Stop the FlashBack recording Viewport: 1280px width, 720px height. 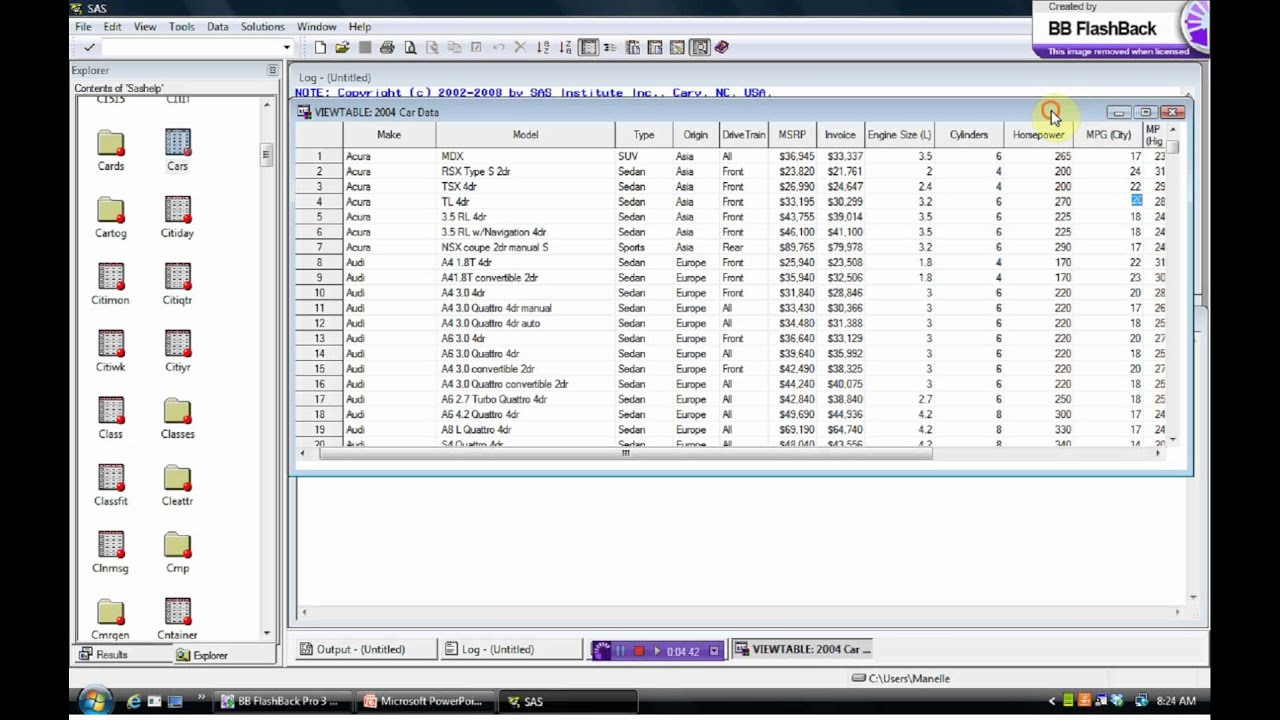639,651
